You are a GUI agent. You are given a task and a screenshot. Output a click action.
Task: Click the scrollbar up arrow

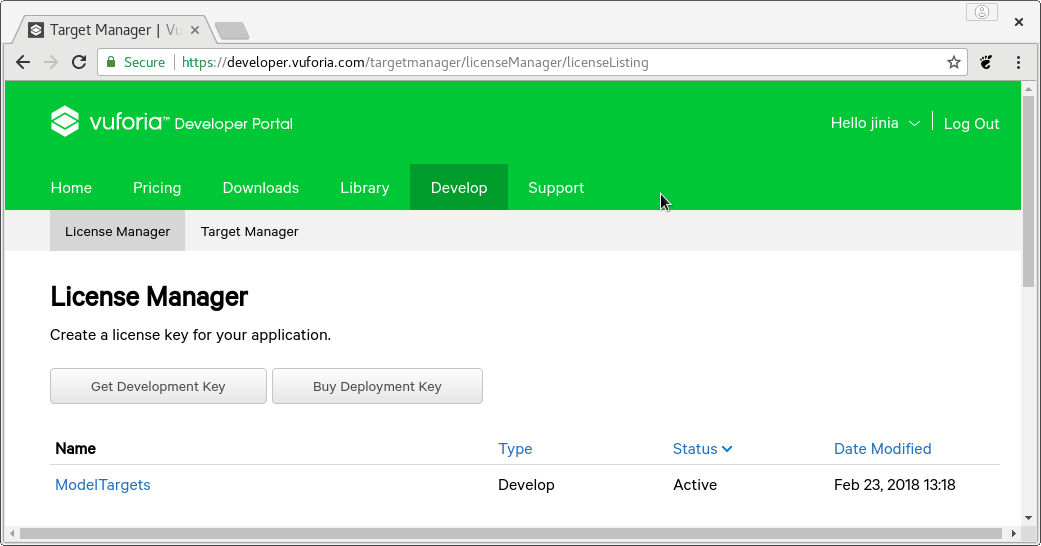click(x=1028, y=88)
